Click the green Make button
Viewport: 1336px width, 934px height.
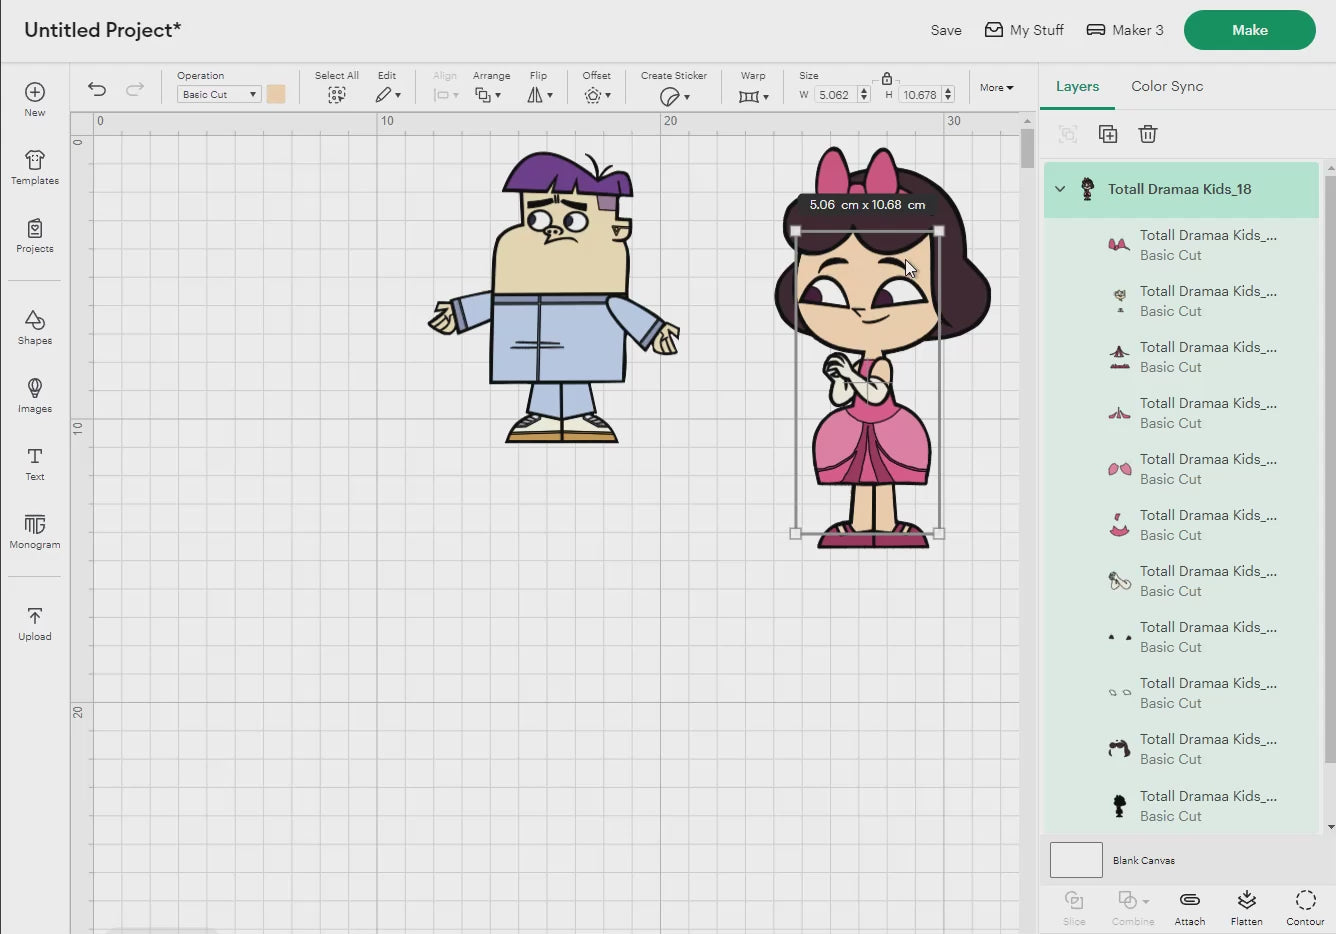coord(1250,30)
